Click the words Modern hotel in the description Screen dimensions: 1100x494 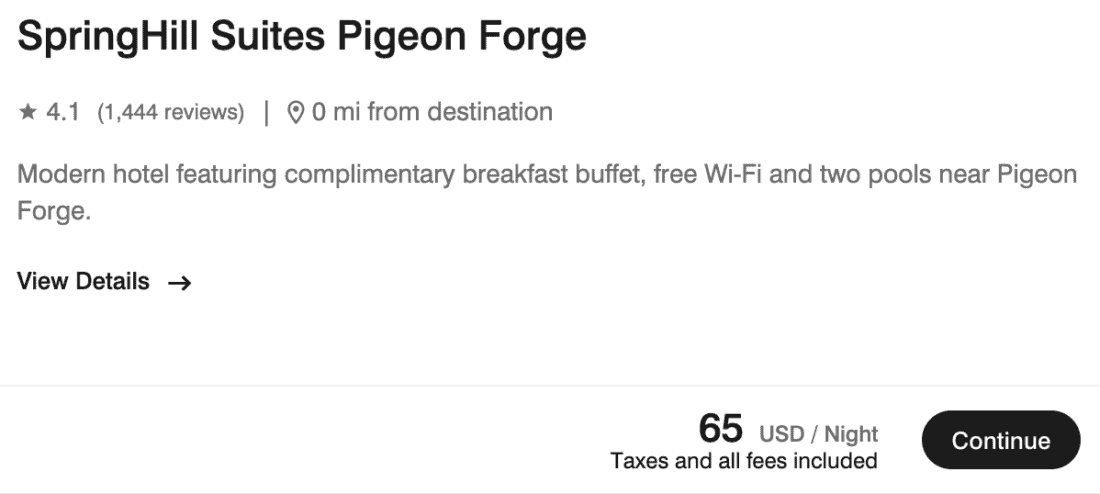click(86, 175)
